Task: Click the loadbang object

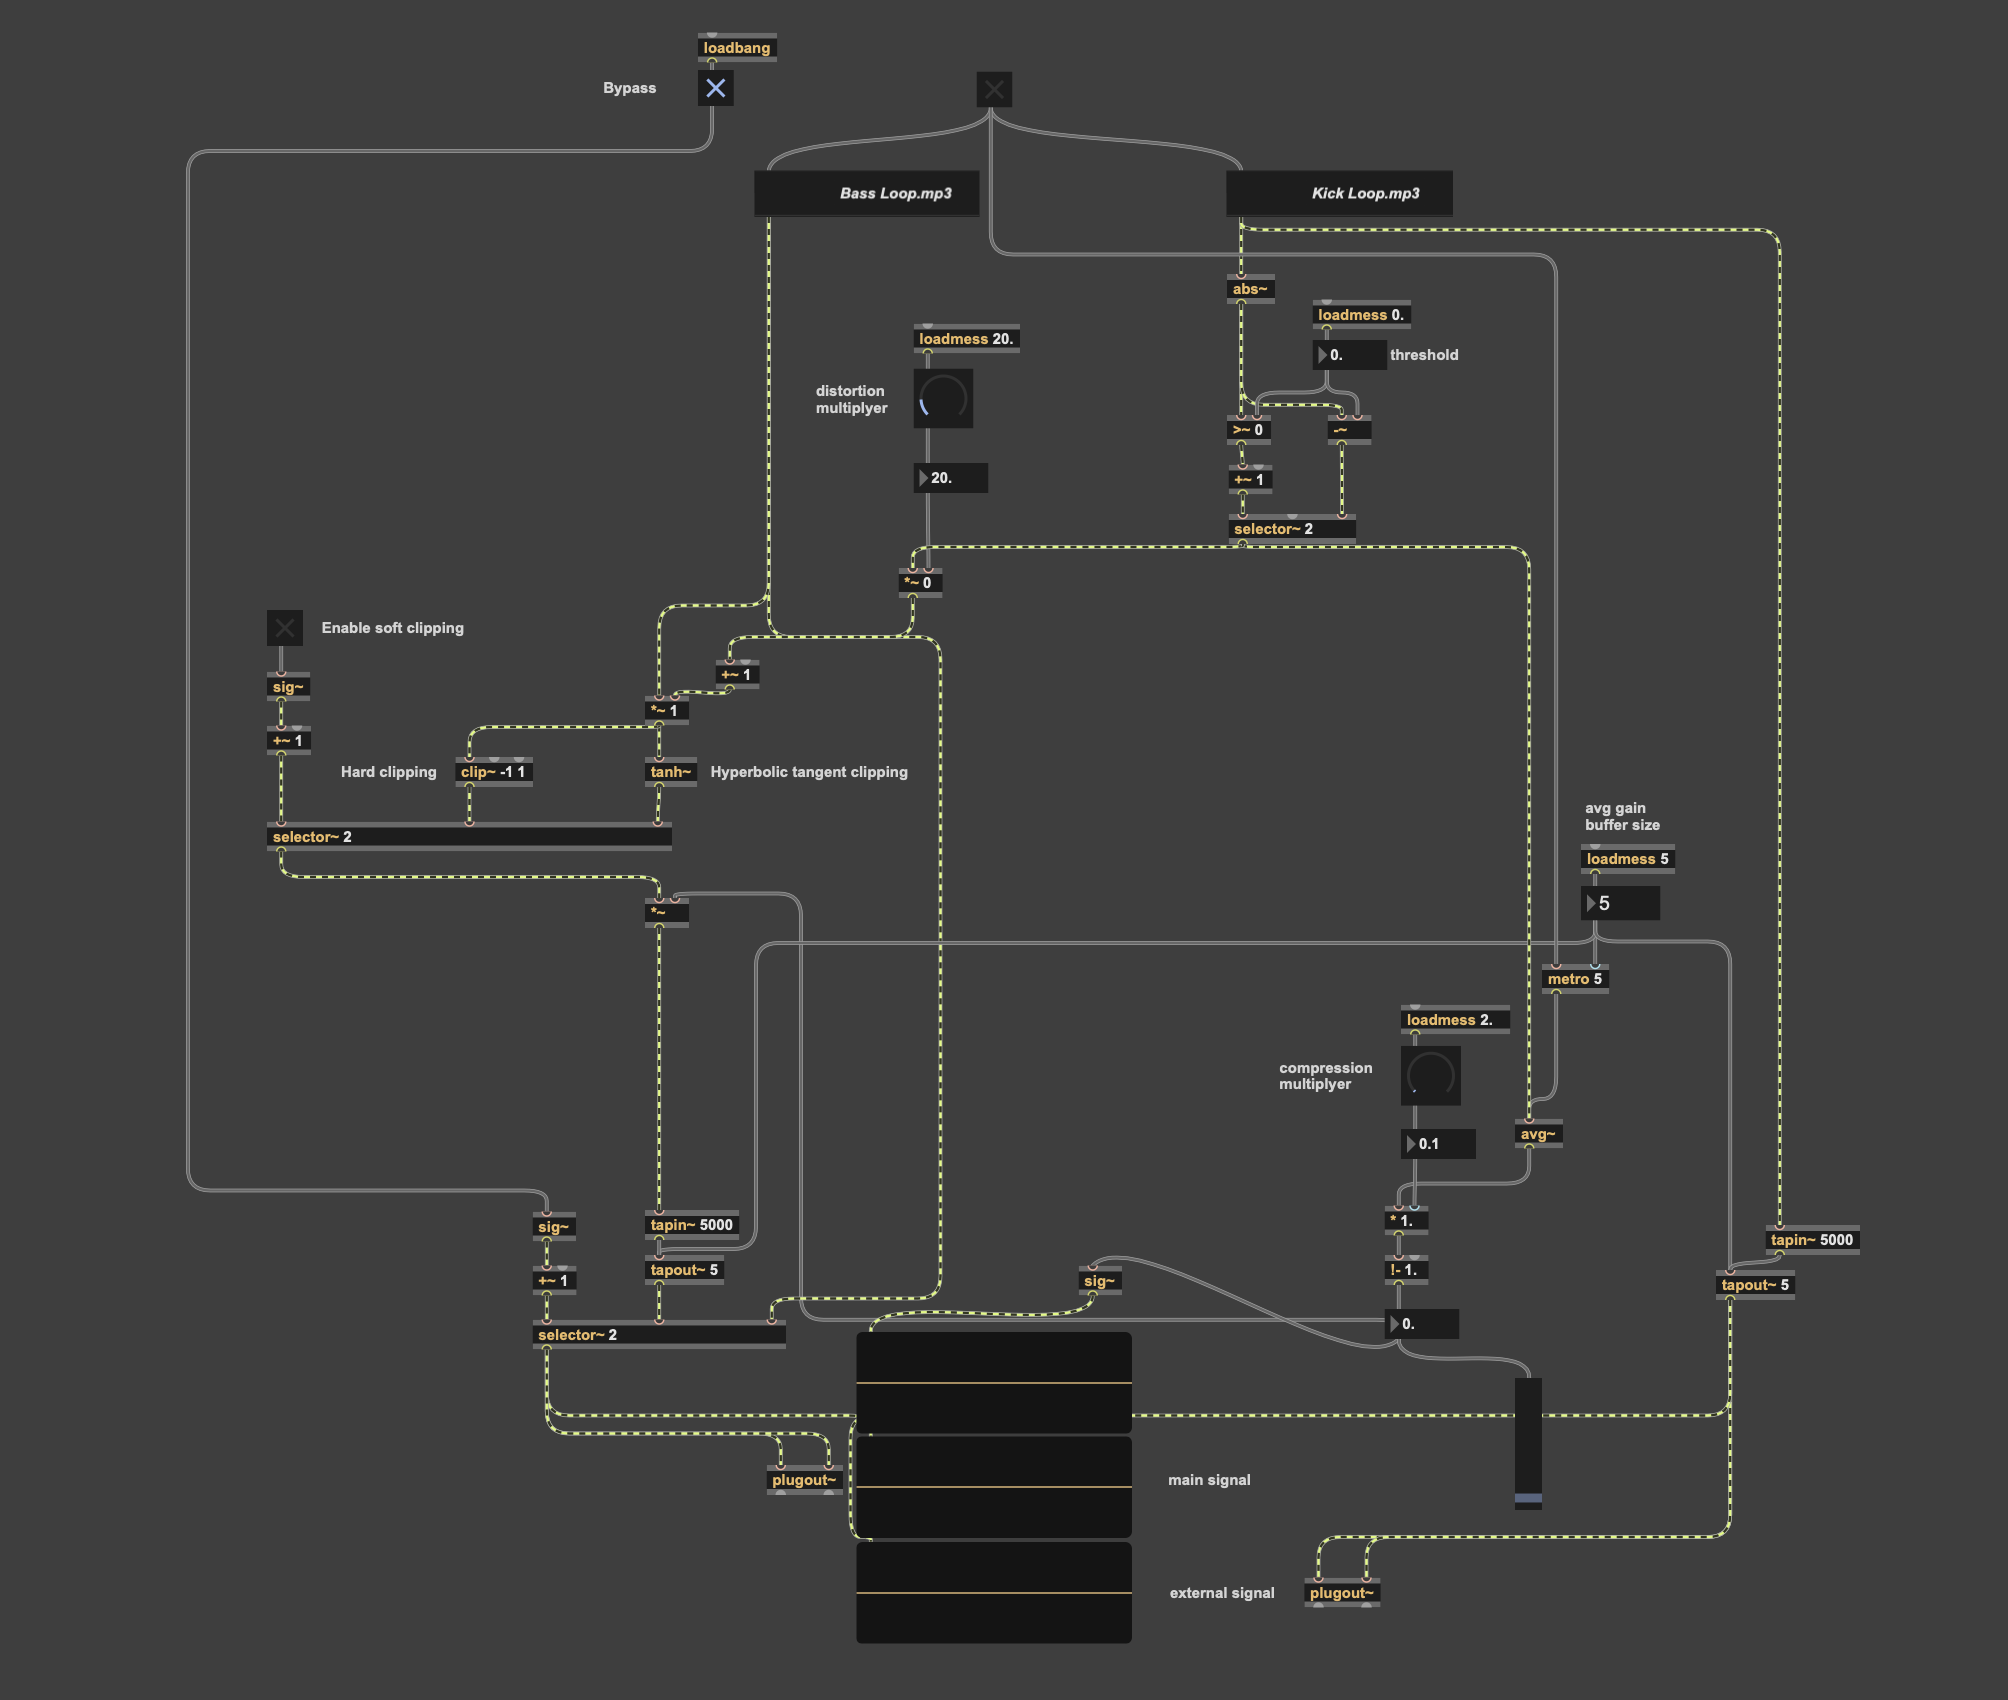Action: point(736,48)
